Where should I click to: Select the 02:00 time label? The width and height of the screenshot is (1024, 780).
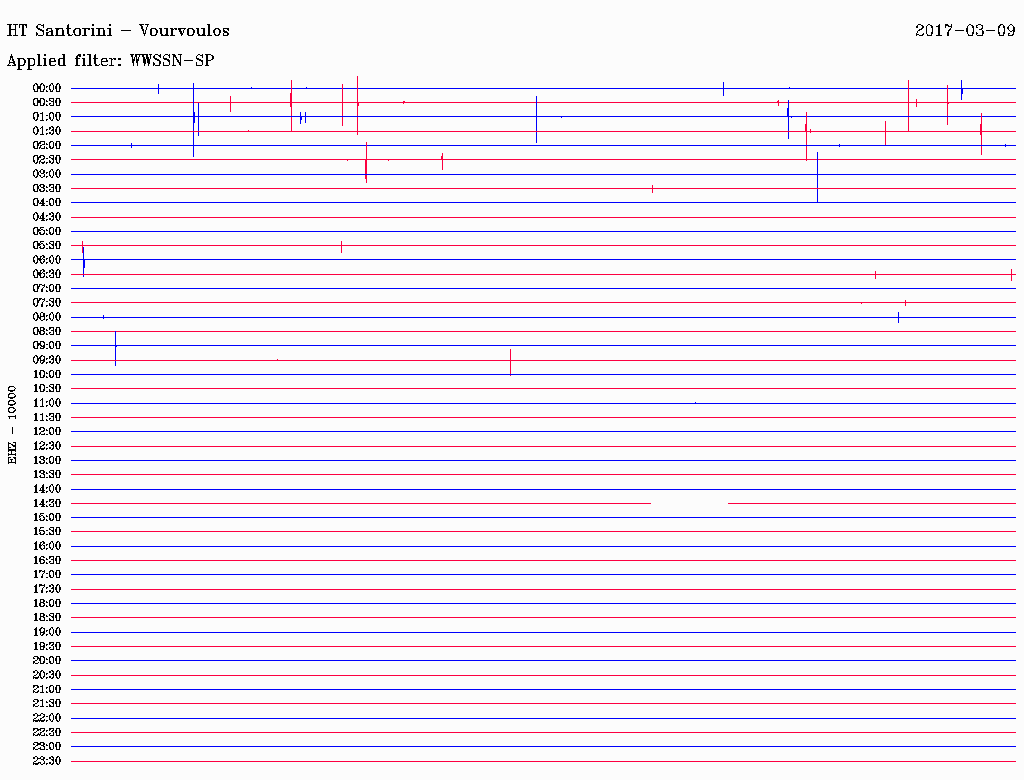[x=47, y=146]
